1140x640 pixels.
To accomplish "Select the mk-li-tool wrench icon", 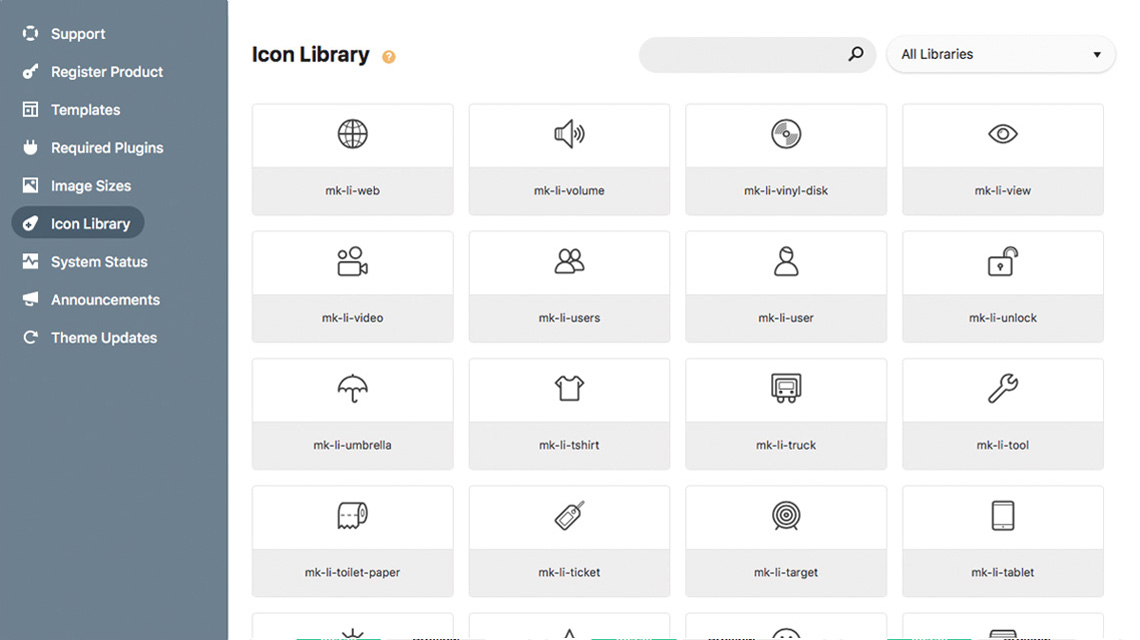I will click(x=1002, y=388).
